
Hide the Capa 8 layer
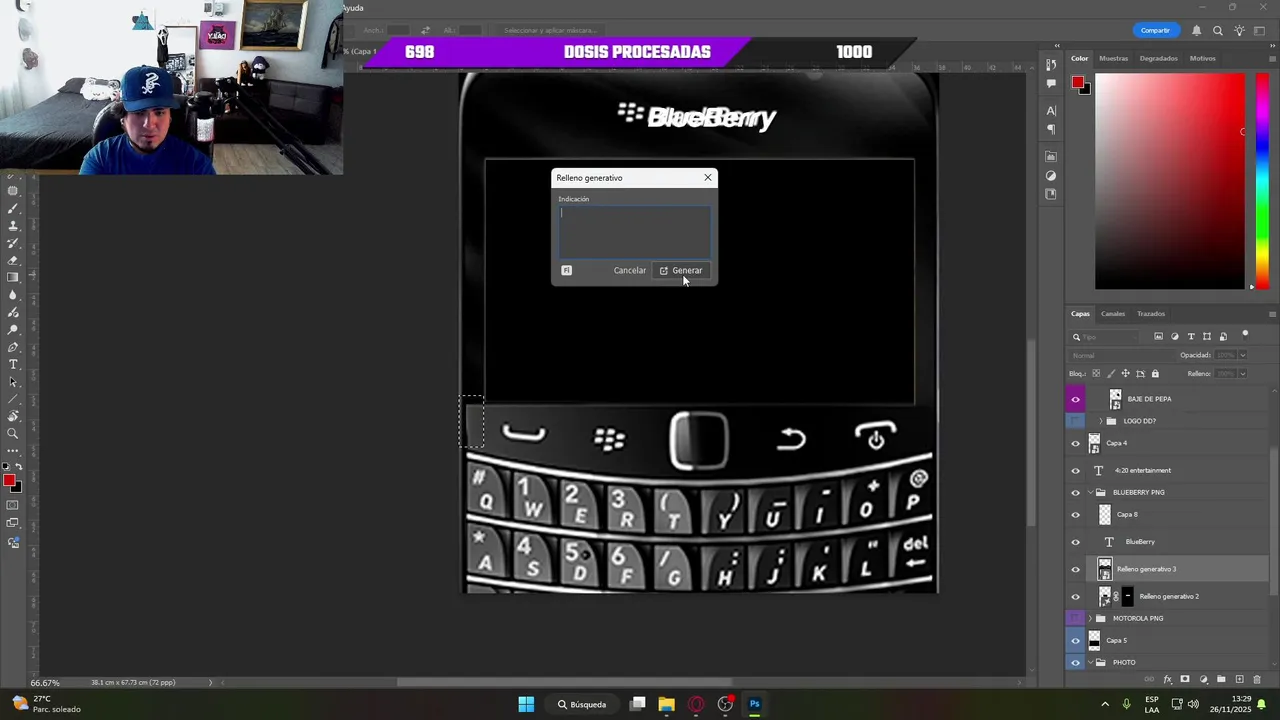coord(1076,515)
